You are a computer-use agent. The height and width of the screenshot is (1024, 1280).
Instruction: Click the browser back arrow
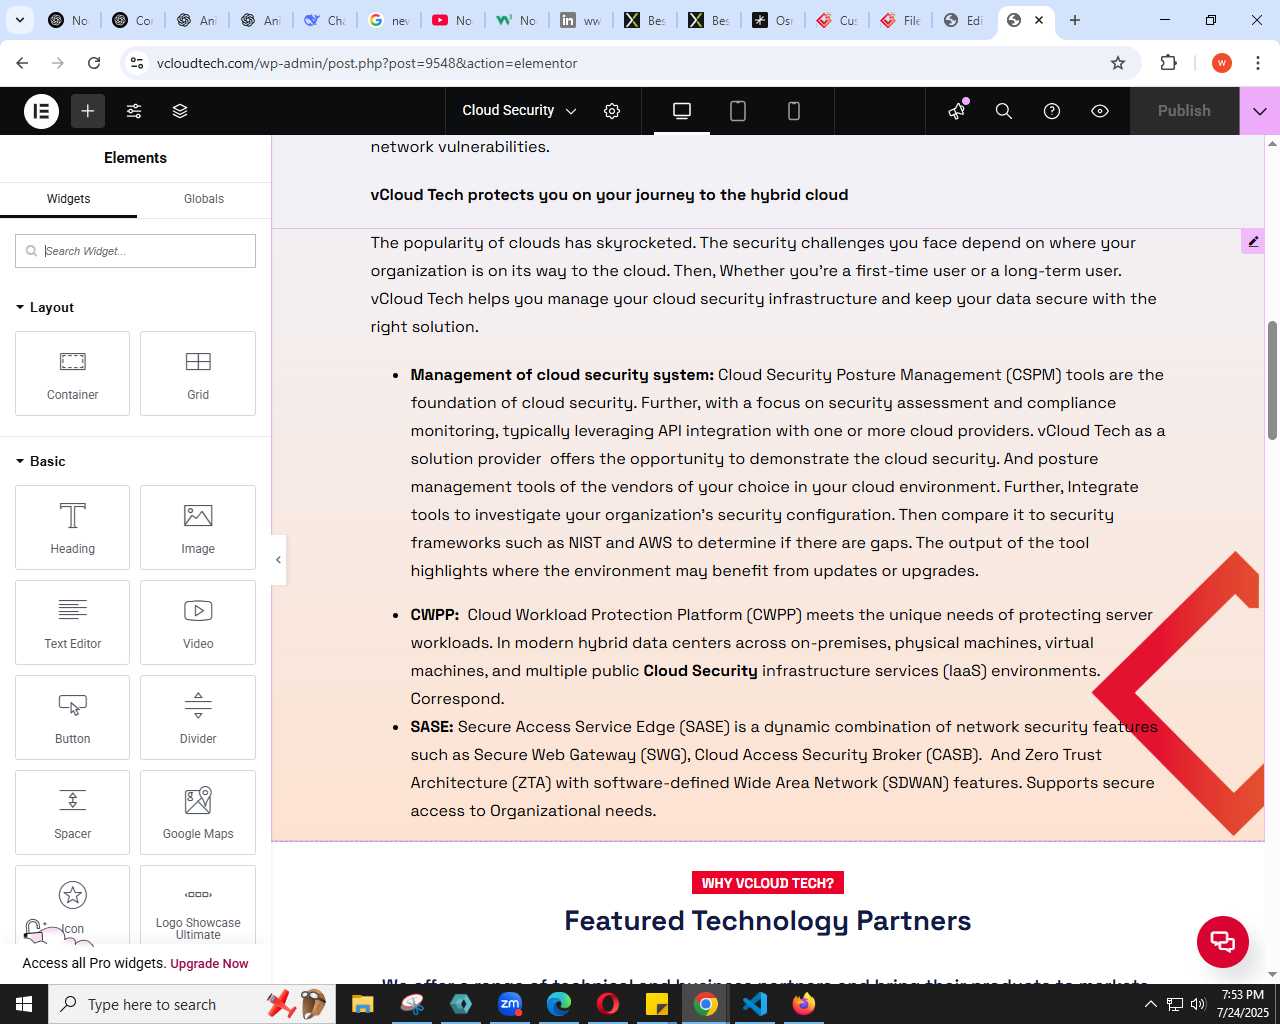(x=22, y=63)
